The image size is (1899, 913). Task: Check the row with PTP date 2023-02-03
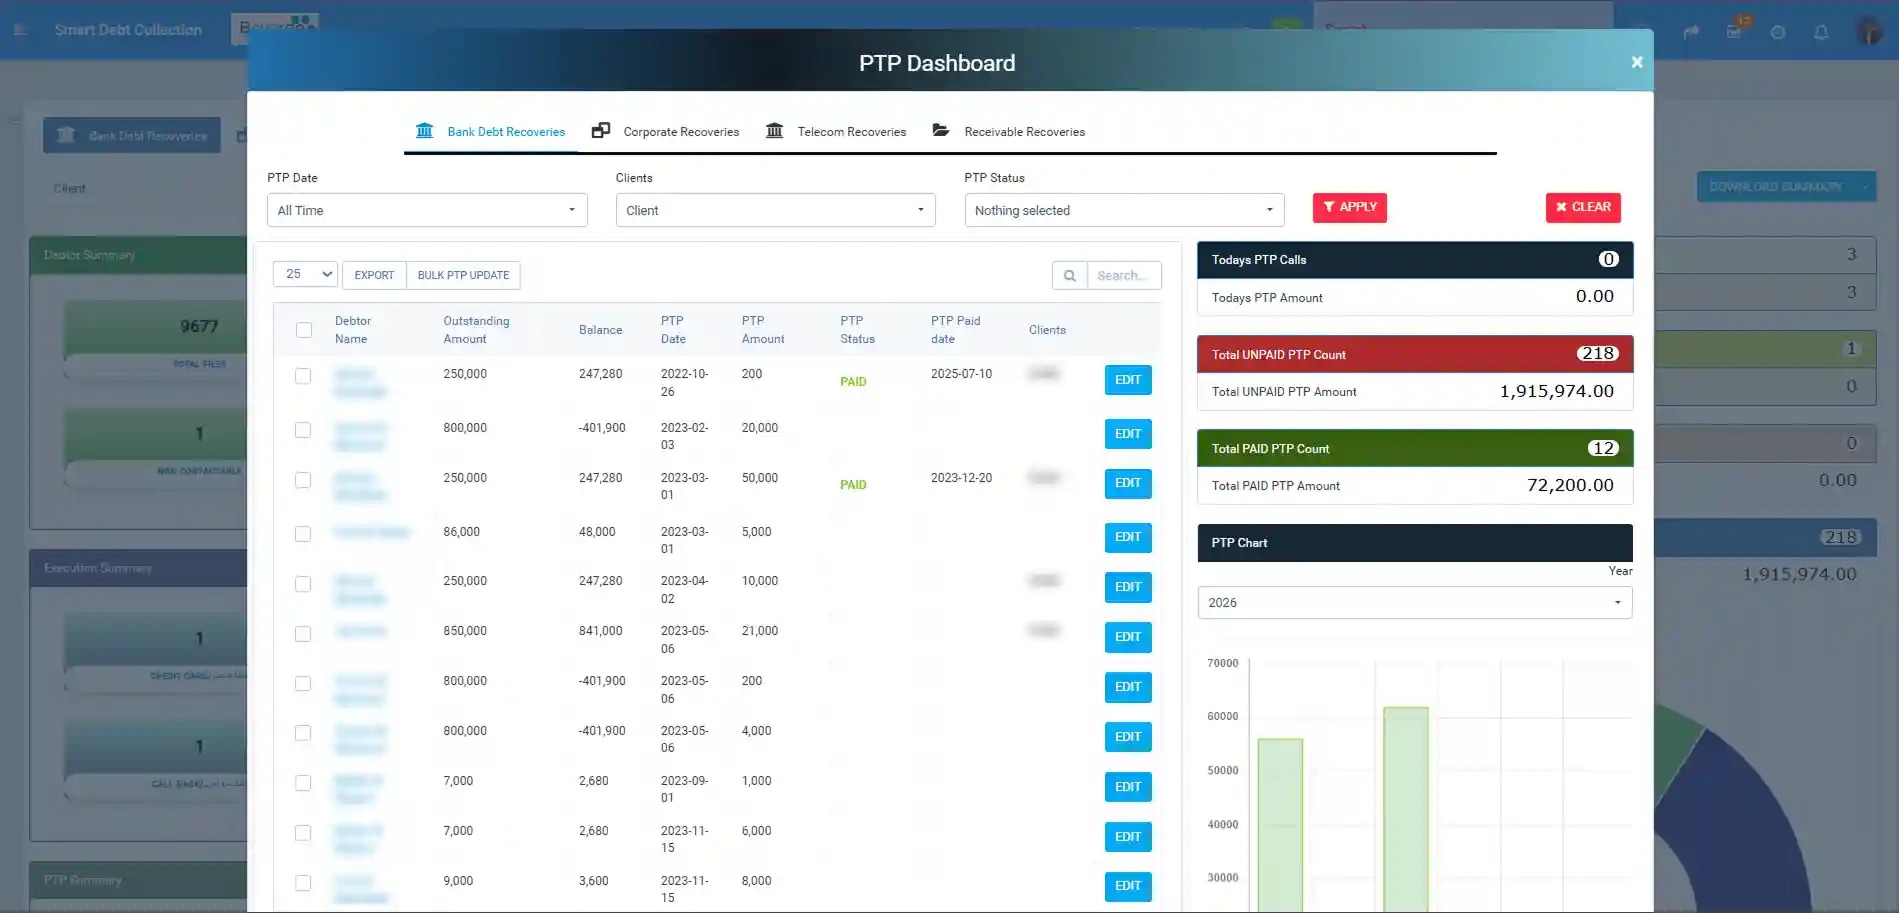(x=303, y=430)
